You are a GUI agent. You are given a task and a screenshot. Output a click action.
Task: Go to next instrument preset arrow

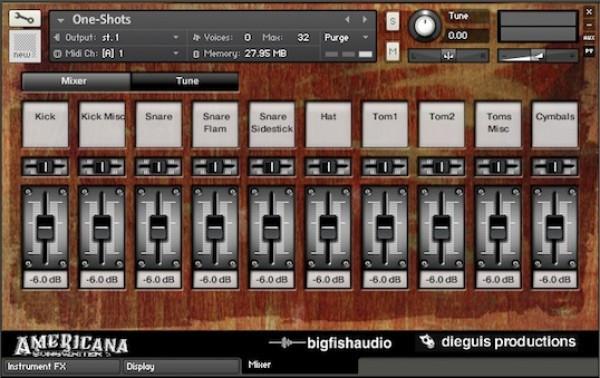point(364,20)
